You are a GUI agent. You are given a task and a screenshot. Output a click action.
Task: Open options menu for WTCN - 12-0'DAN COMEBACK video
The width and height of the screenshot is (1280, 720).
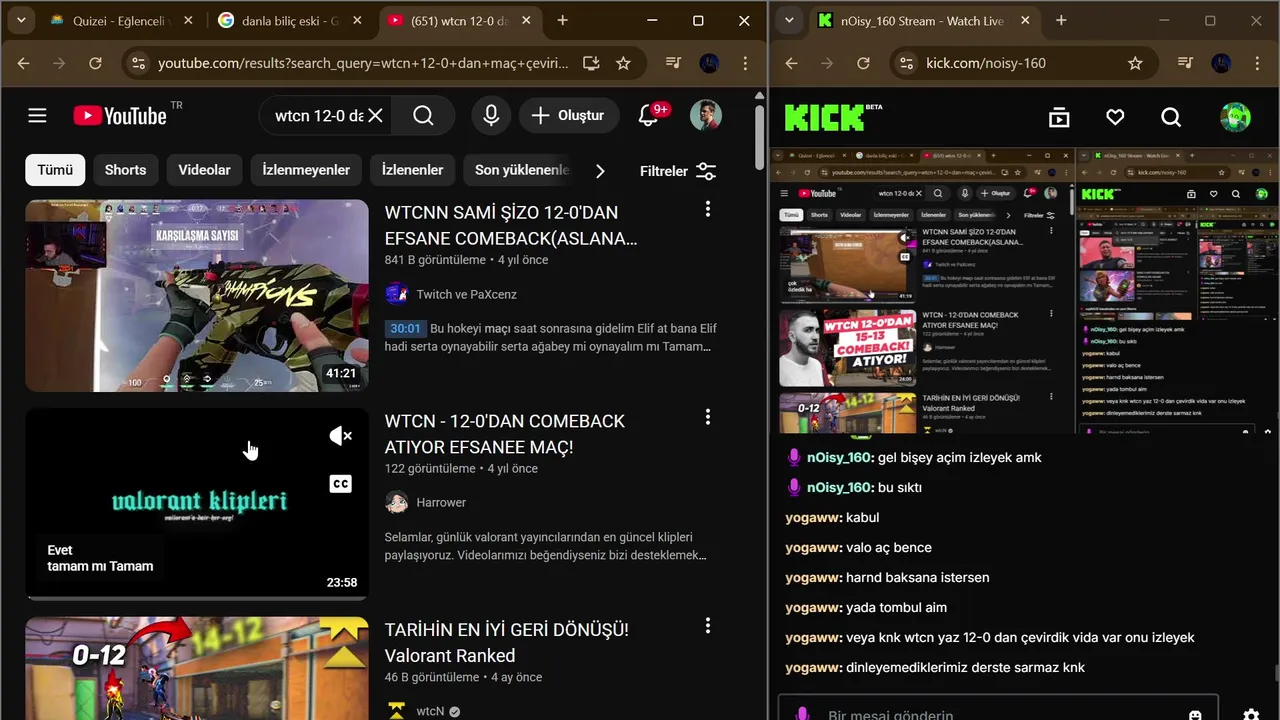[708, 417]
